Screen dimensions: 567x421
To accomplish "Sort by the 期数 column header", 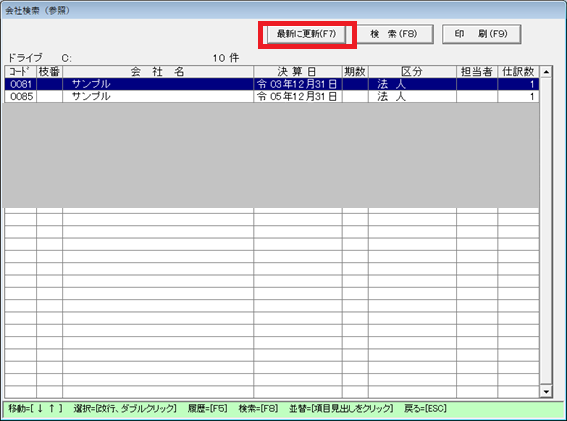I will pos(355,72).
